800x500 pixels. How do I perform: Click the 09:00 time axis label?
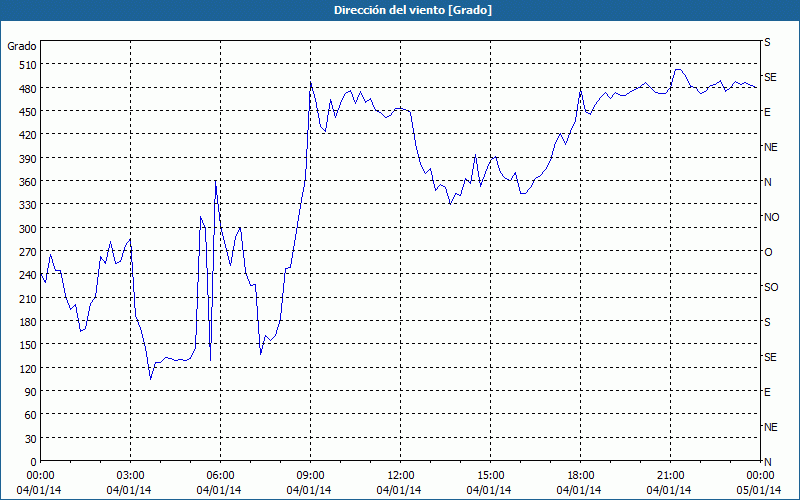[x=311, y=476]
